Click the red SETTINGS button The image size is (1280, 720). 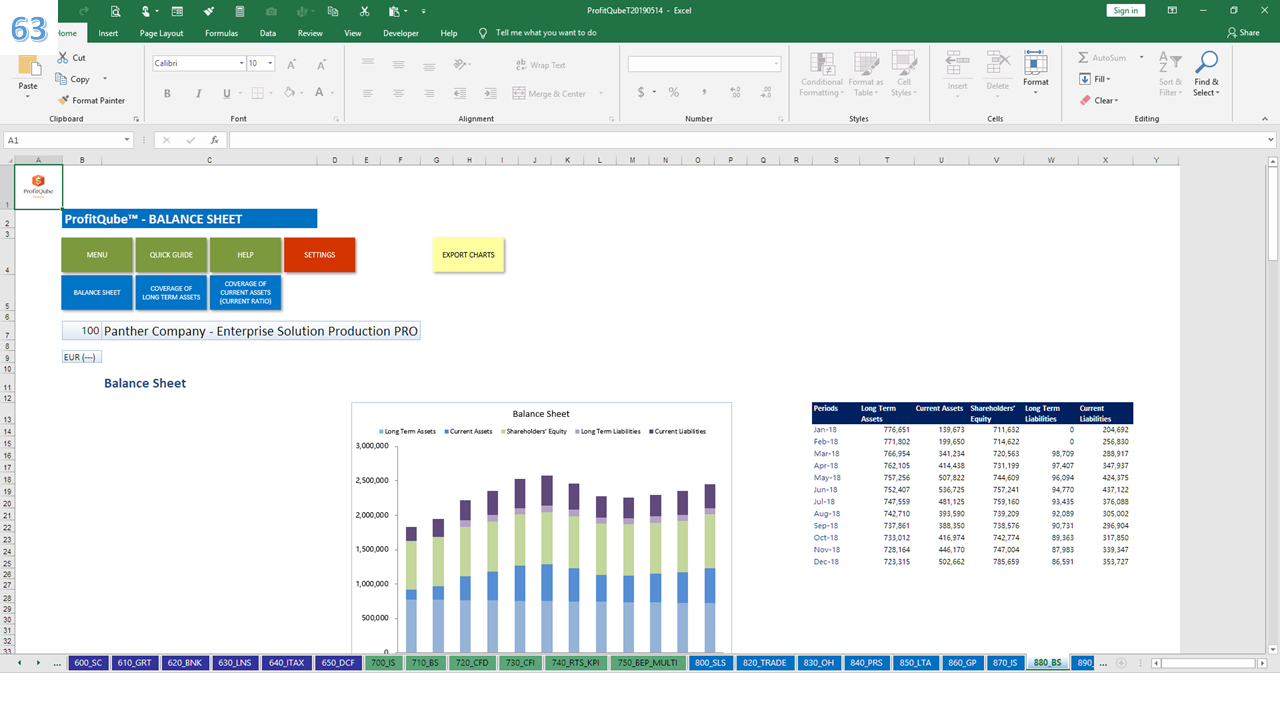(x=320, y=255)
